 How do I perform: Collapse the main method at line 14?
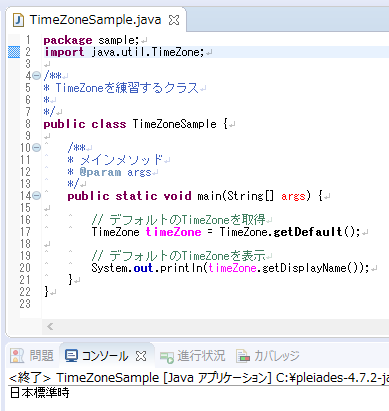pos(37,196)
